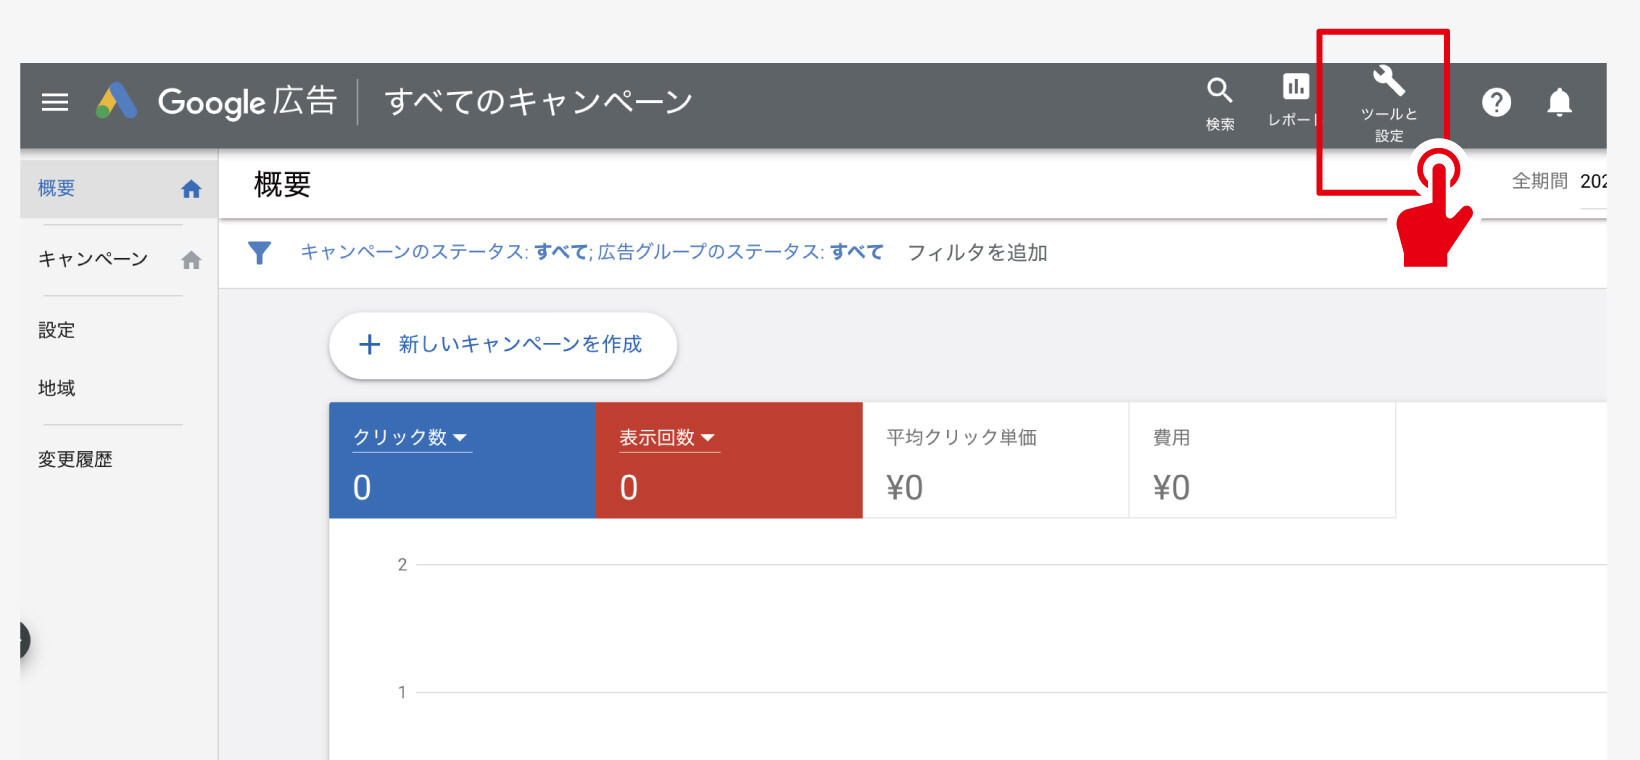Go to 地域 in the sidebar
Screen dimensions: 1640x760
point(57,388)
